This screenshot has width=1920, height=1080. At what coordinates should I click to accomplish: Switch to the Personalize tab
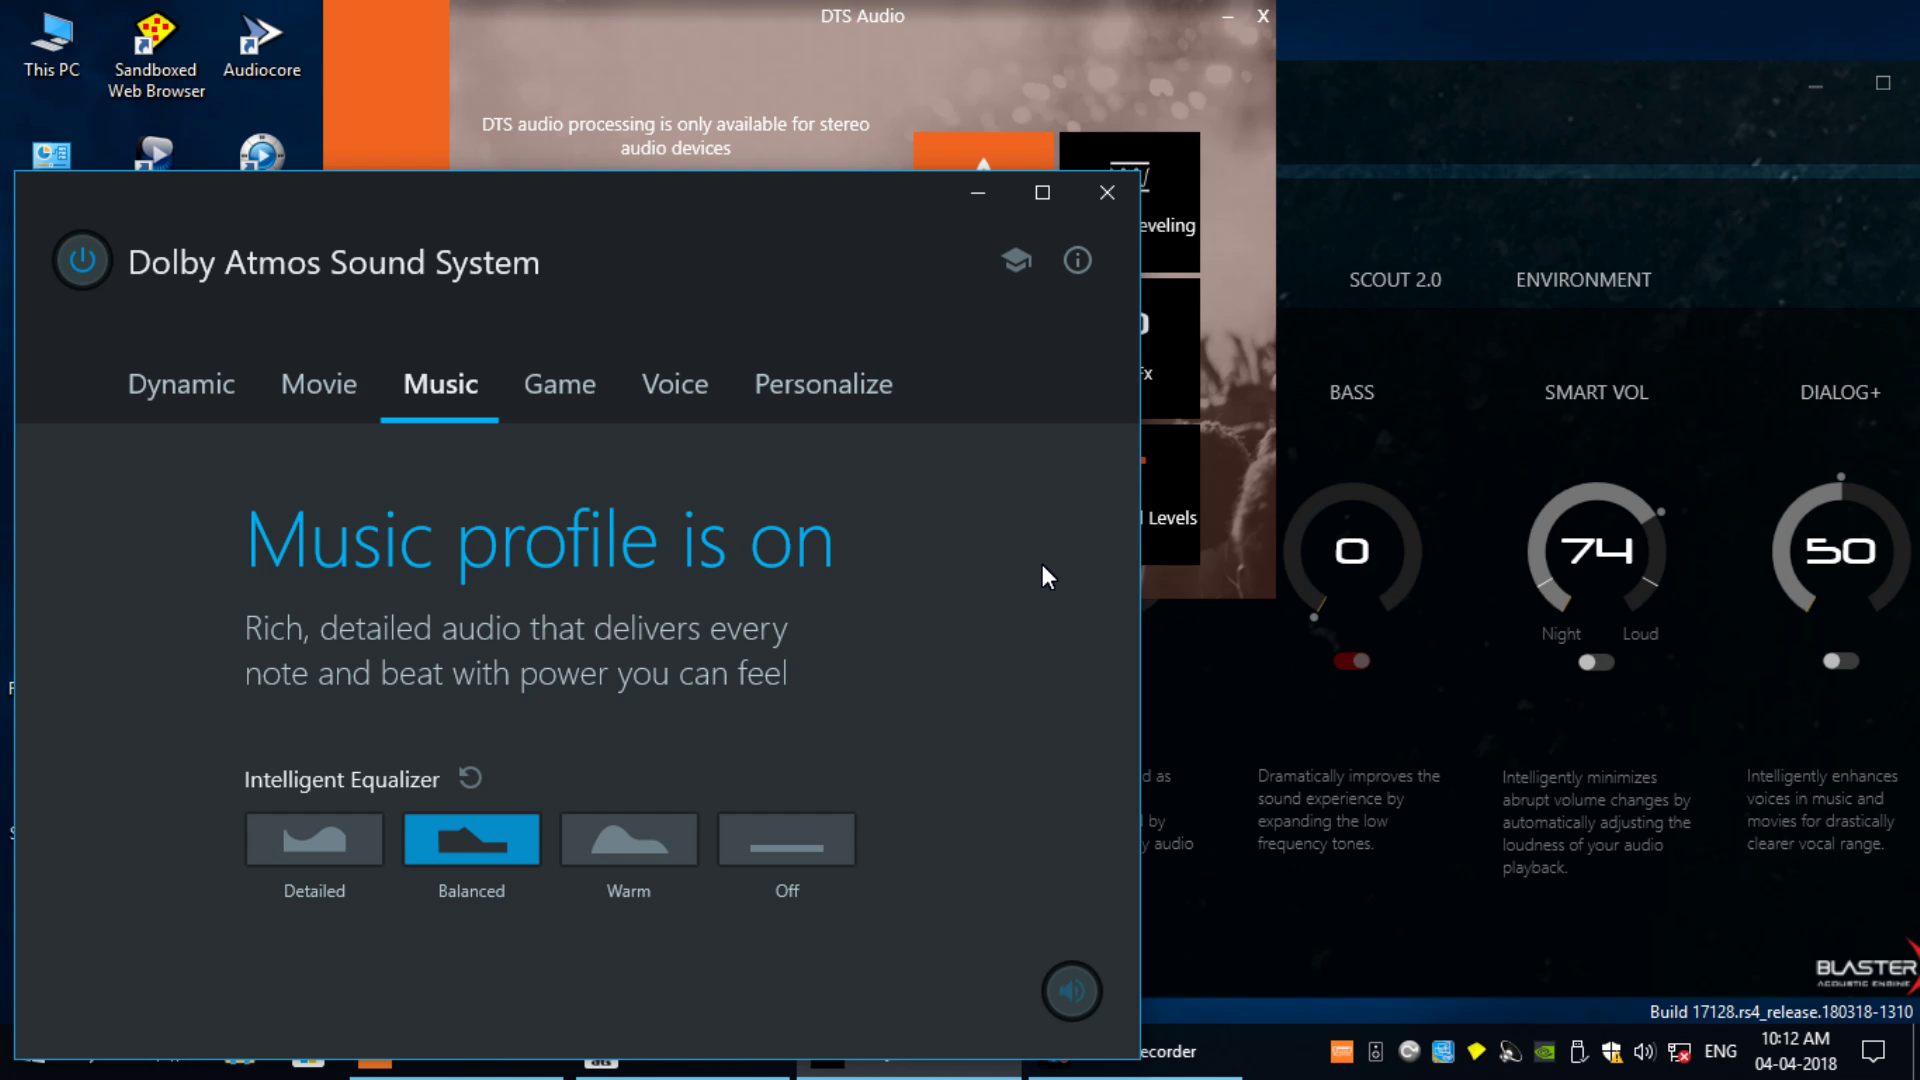click(x=823, y=384)
